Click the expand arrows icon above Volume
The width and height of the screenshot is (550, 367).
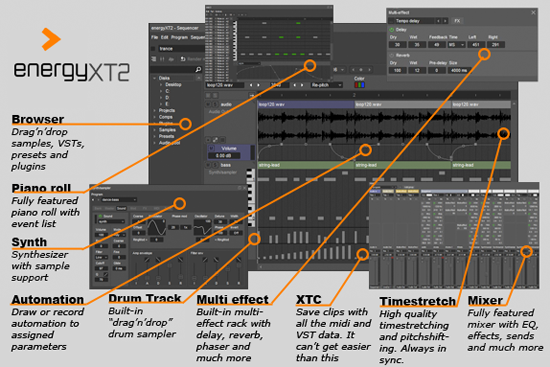[215, 140]
